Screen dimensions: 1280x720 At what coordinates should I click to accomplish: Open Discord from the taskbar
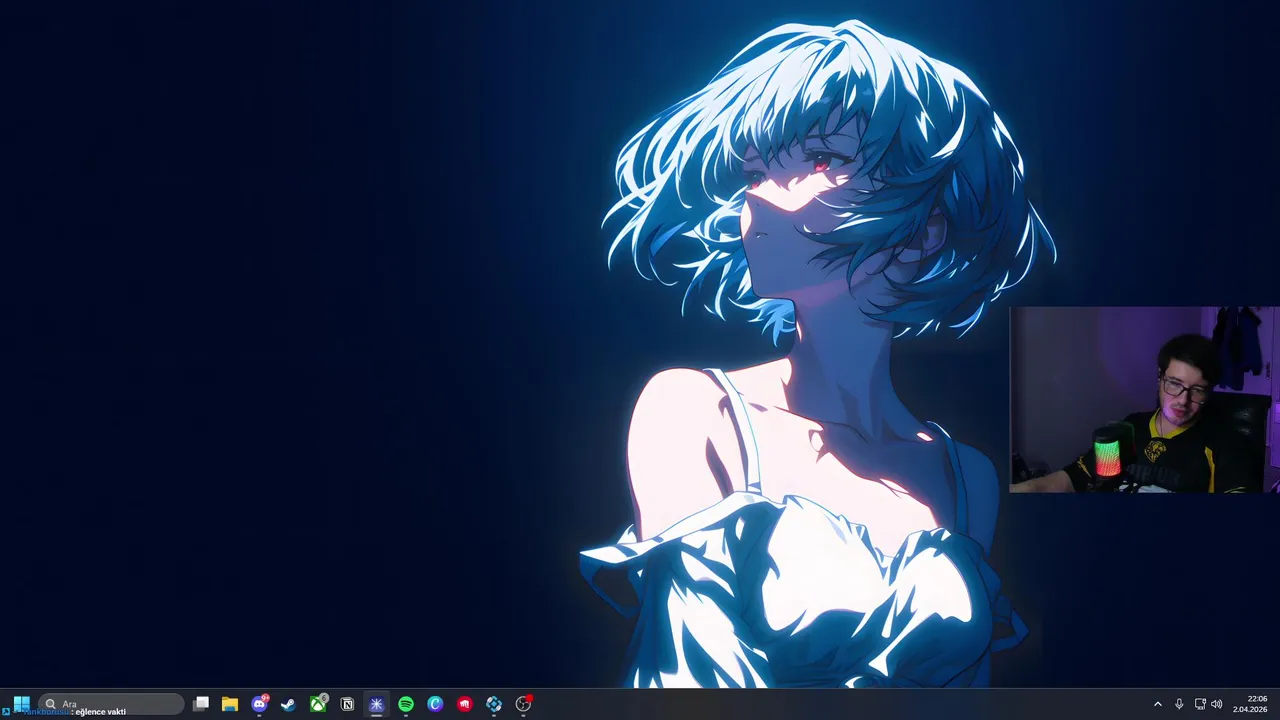pyautogui.click(x=260, y=704)
